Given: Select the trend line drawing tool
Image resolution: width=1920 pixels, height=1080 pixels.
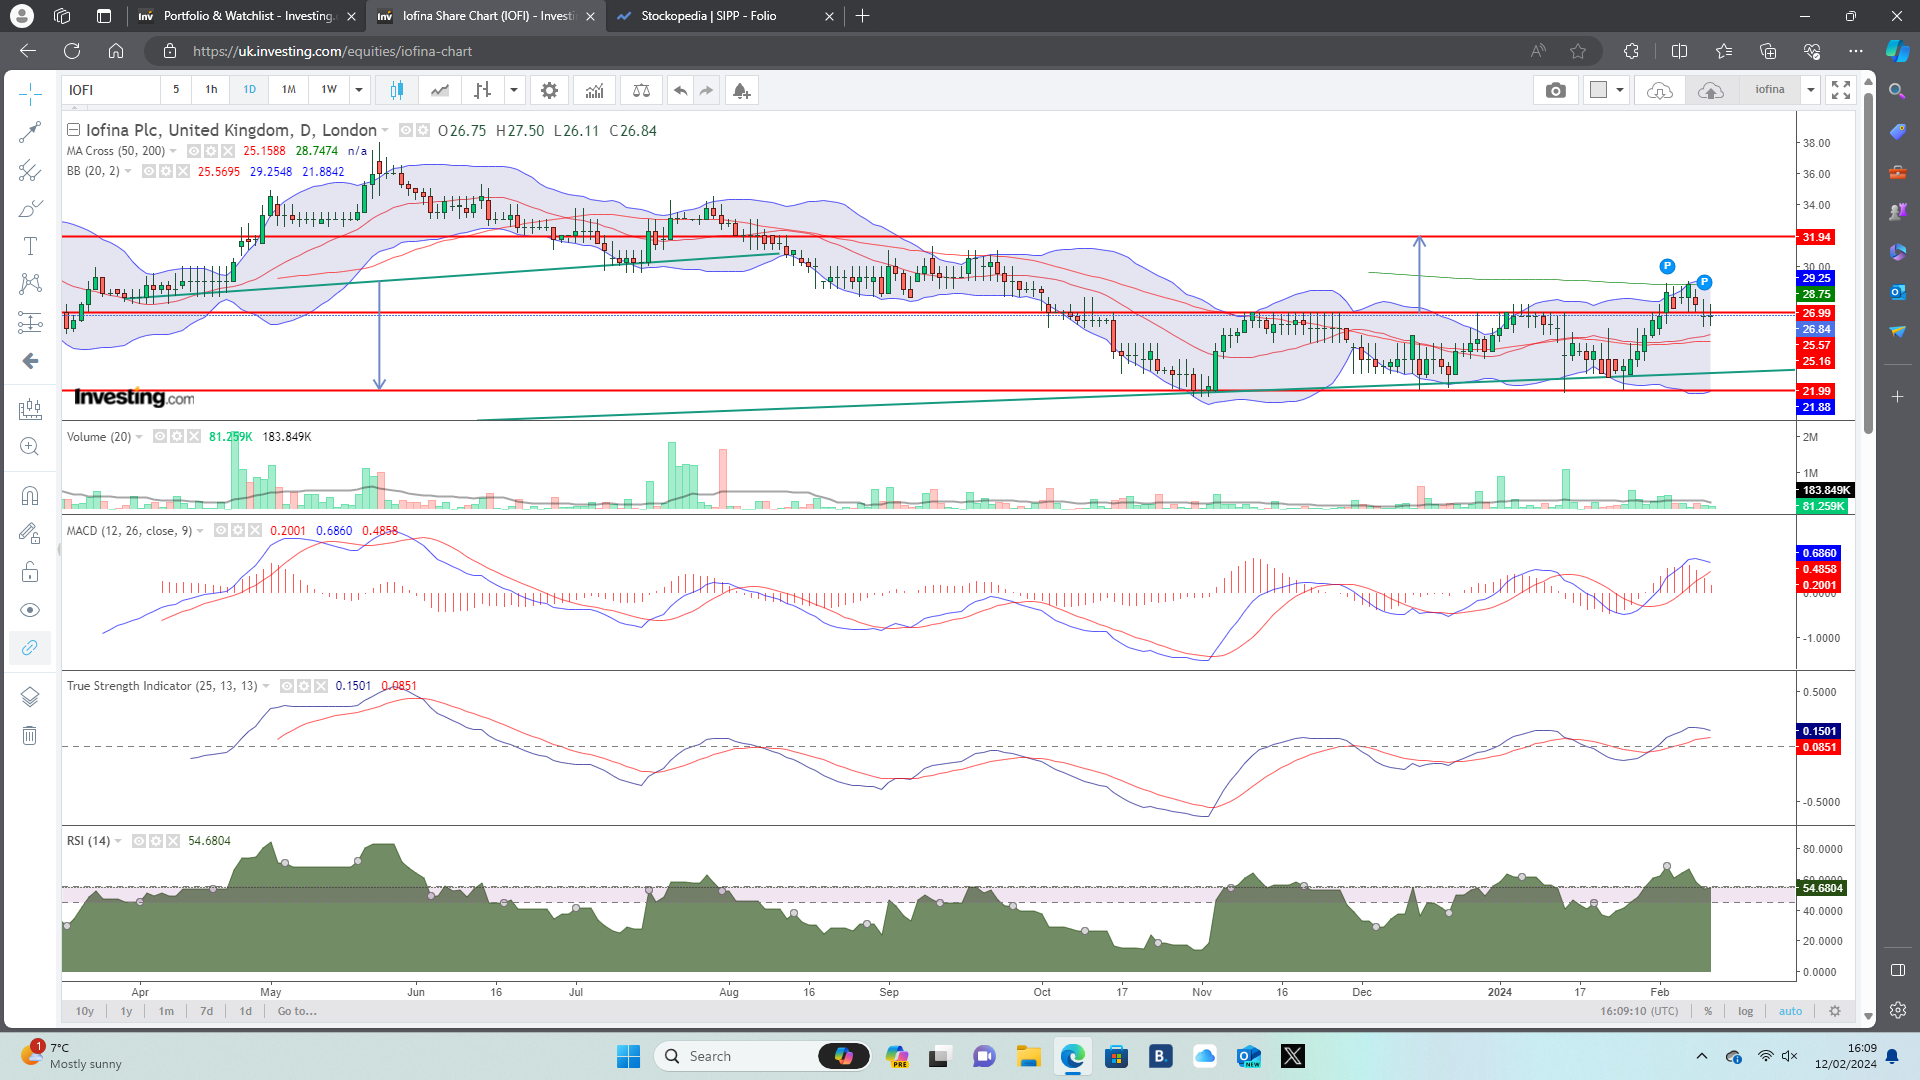Looking at the screenshot, I should pos(30,132).
